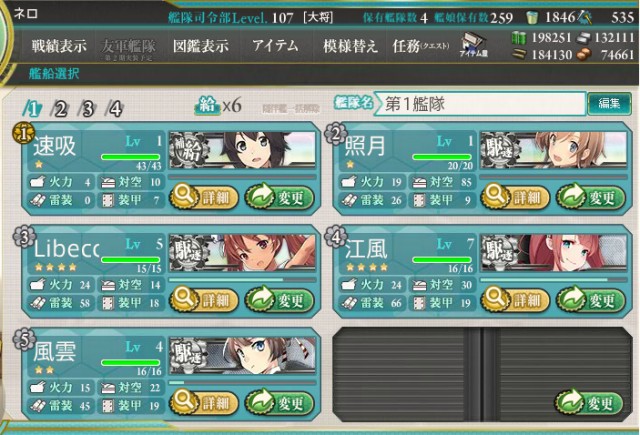Click 変更 in empty sixth slot
This screenshot has width=640, height=435.
(589, 403)
